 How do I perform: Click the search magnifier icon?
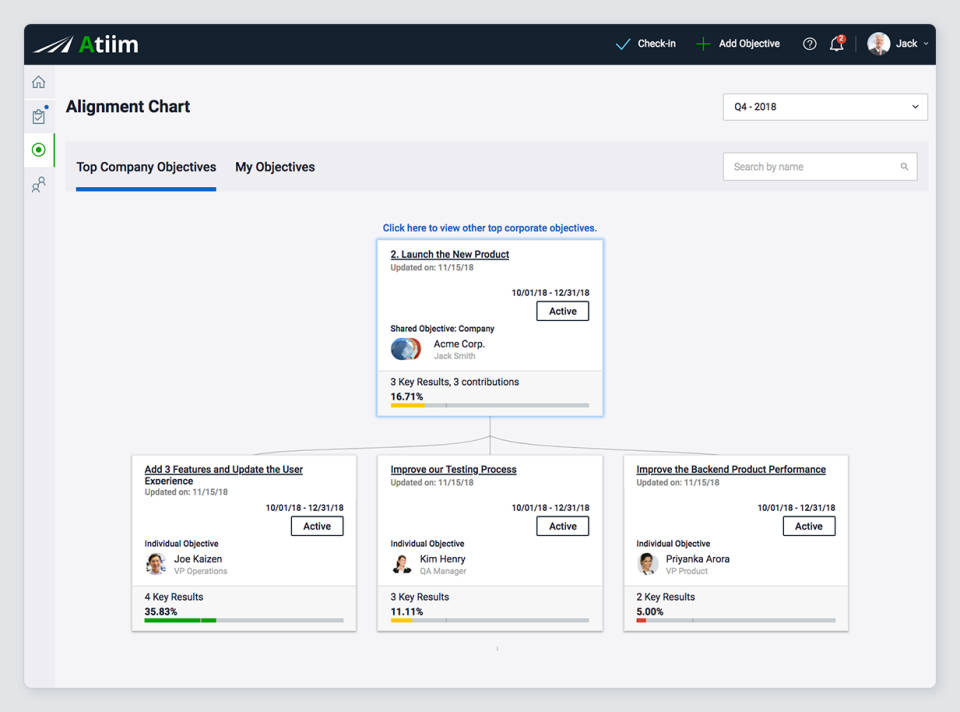coord(904,167)
